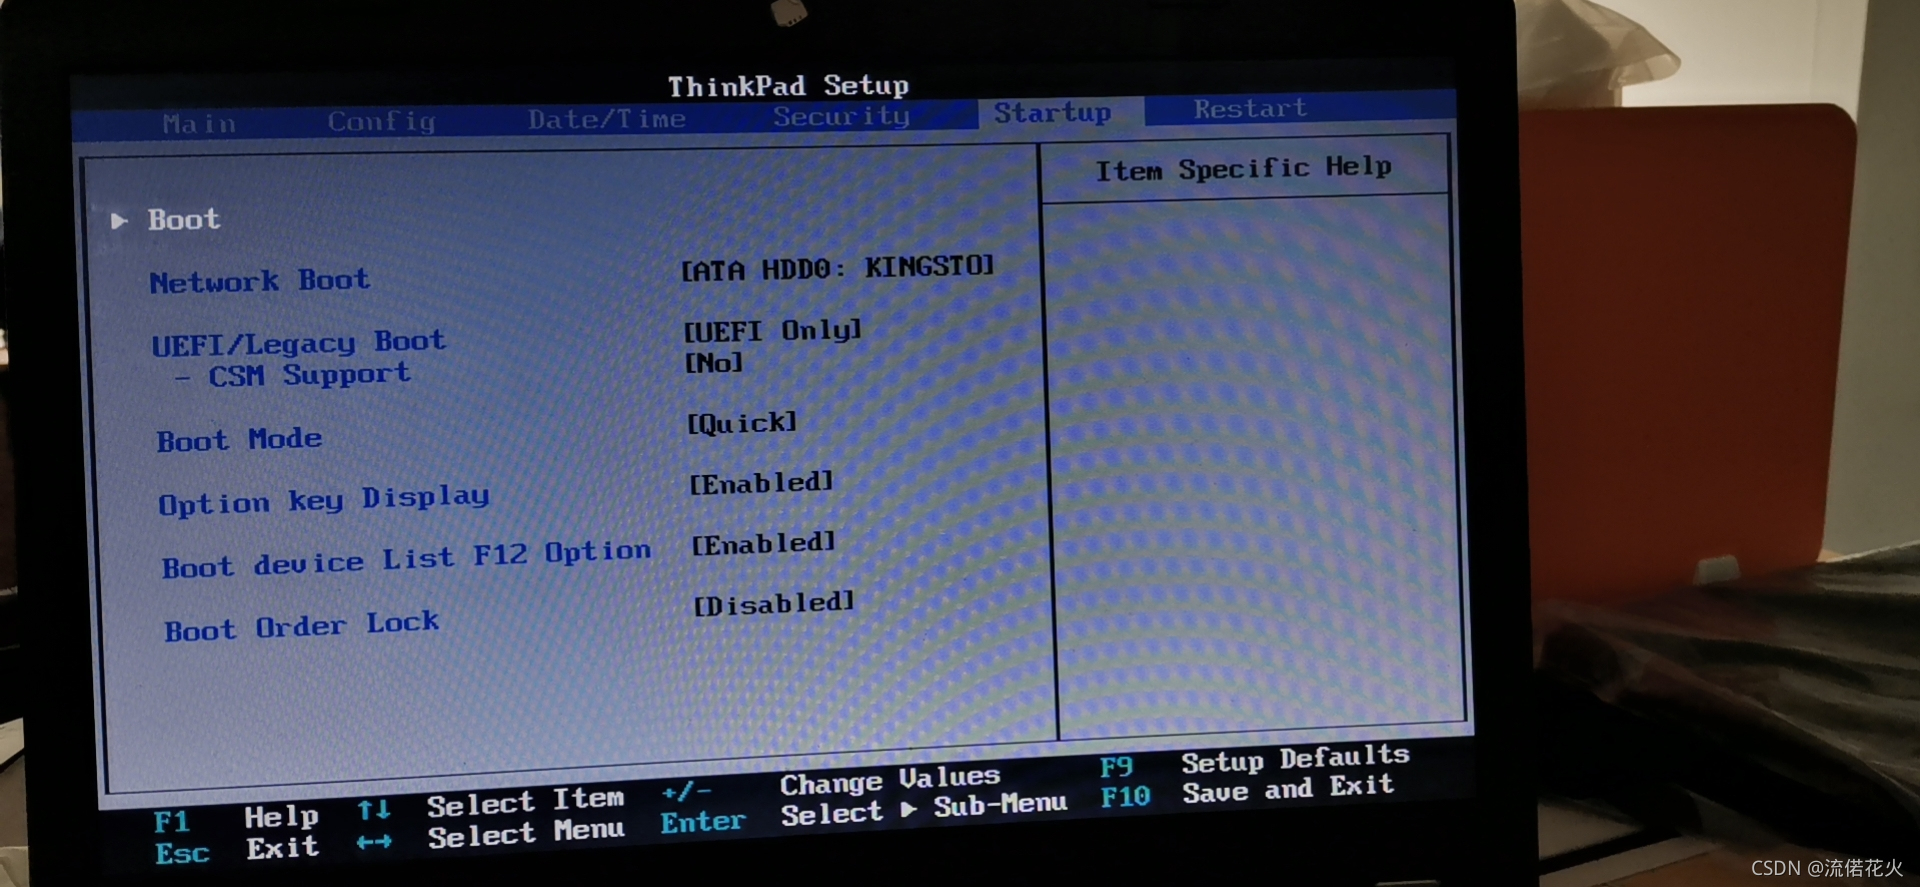Select the Startup tab

coord(1052,112)
